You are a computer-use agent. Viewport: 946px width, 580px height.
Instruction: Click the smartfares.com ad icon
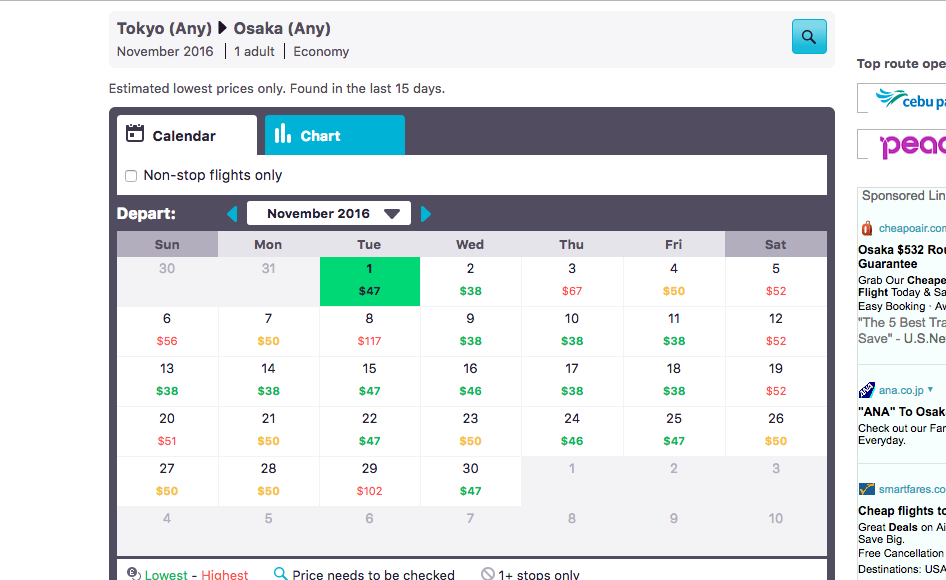(x=866, y=489)
